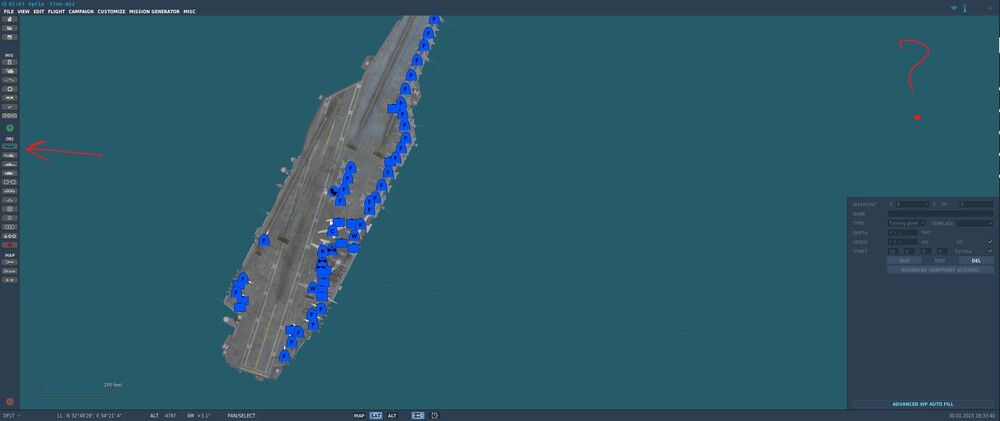The width and height of the screenshot is (1000, 421).
Task: Click the save mission icon
Action: pyautogui.click(x=10, y=37)
